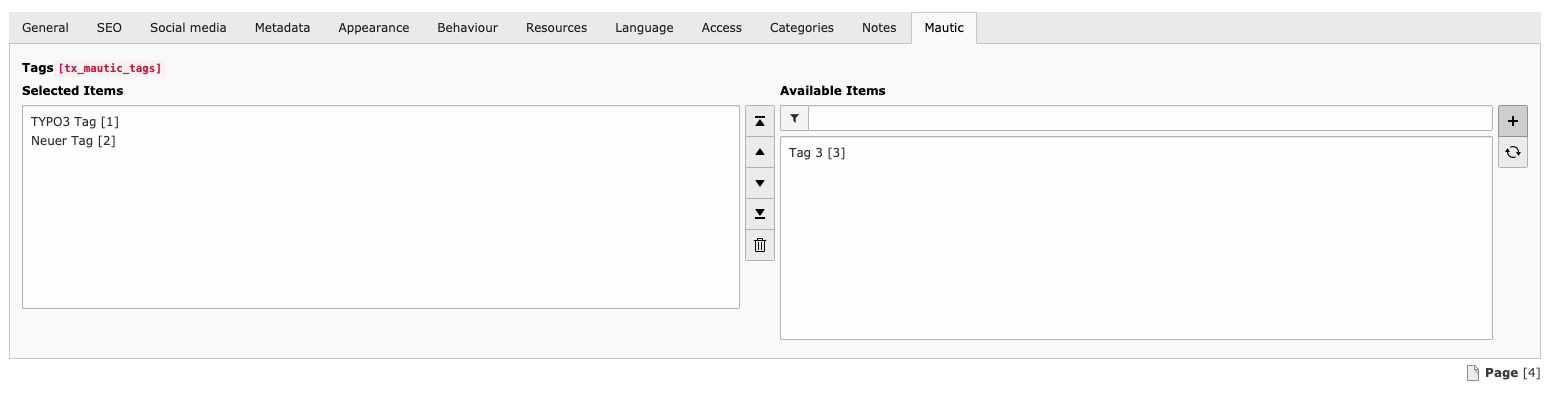The width and height of the screenshot is (1563, 398).
Task: Refresh available tags list
Action: (1513, 152)
